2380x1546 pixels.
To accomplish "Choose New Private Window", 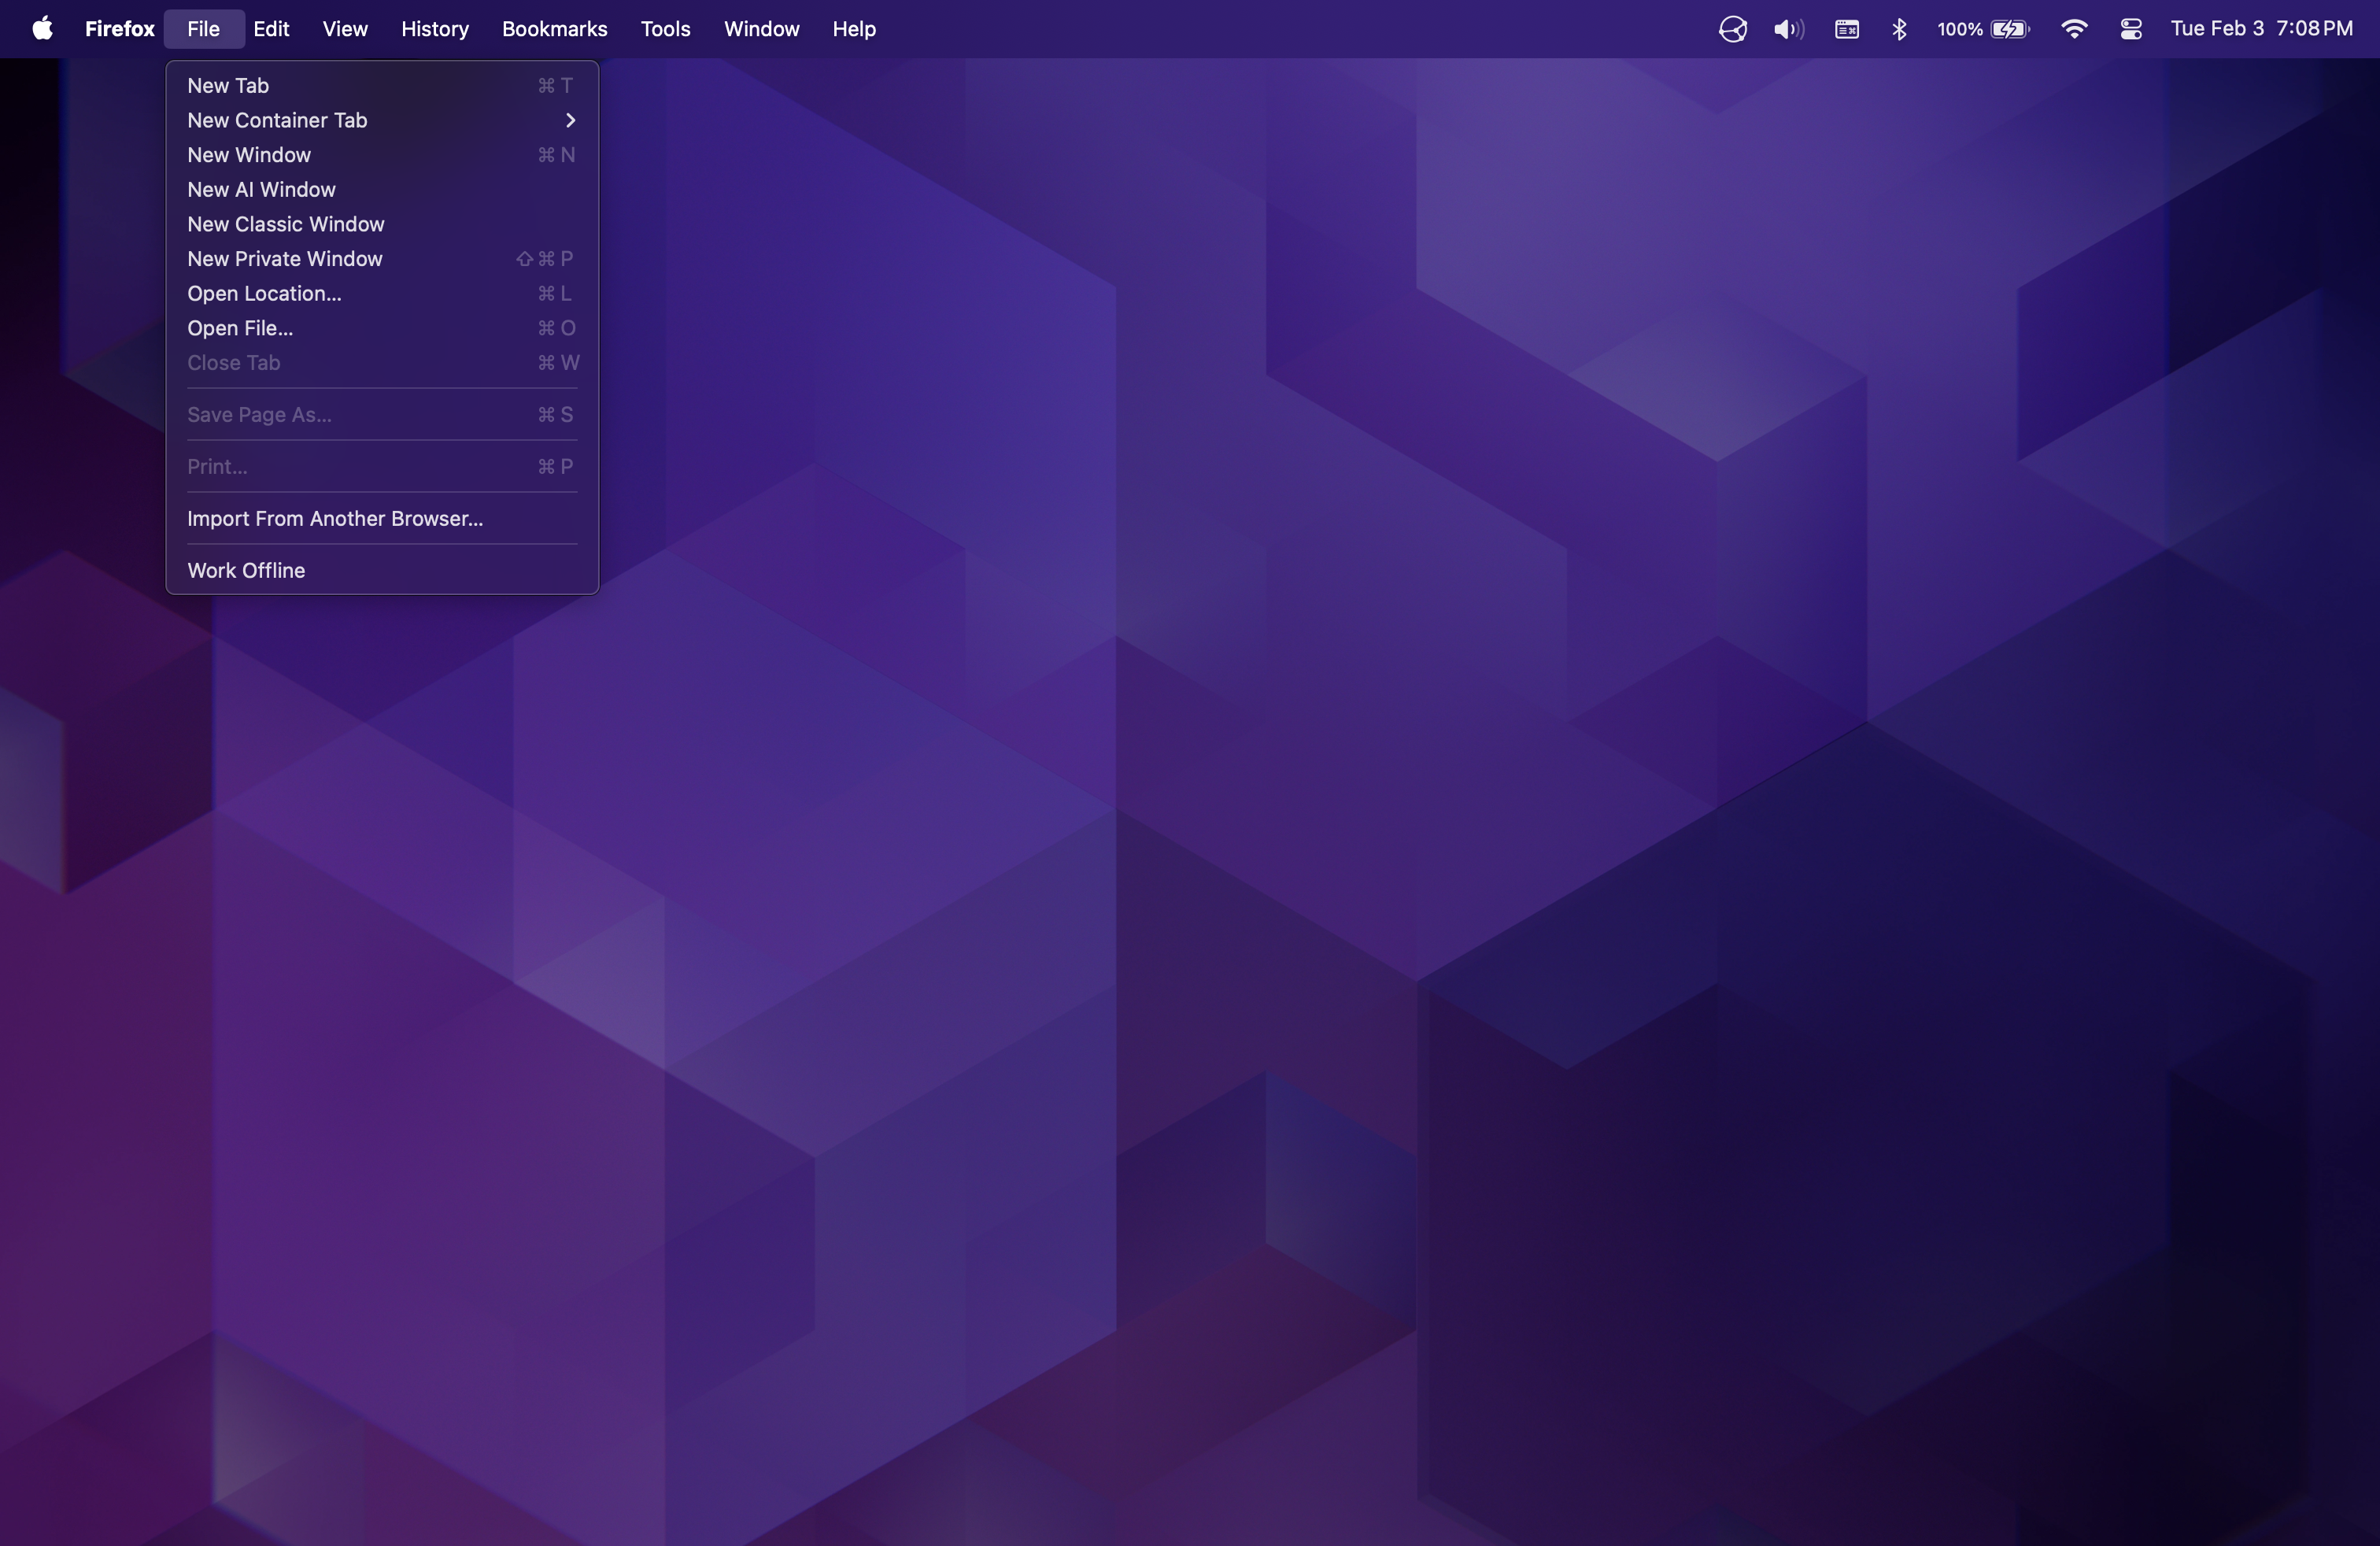I will pos(285,259).
